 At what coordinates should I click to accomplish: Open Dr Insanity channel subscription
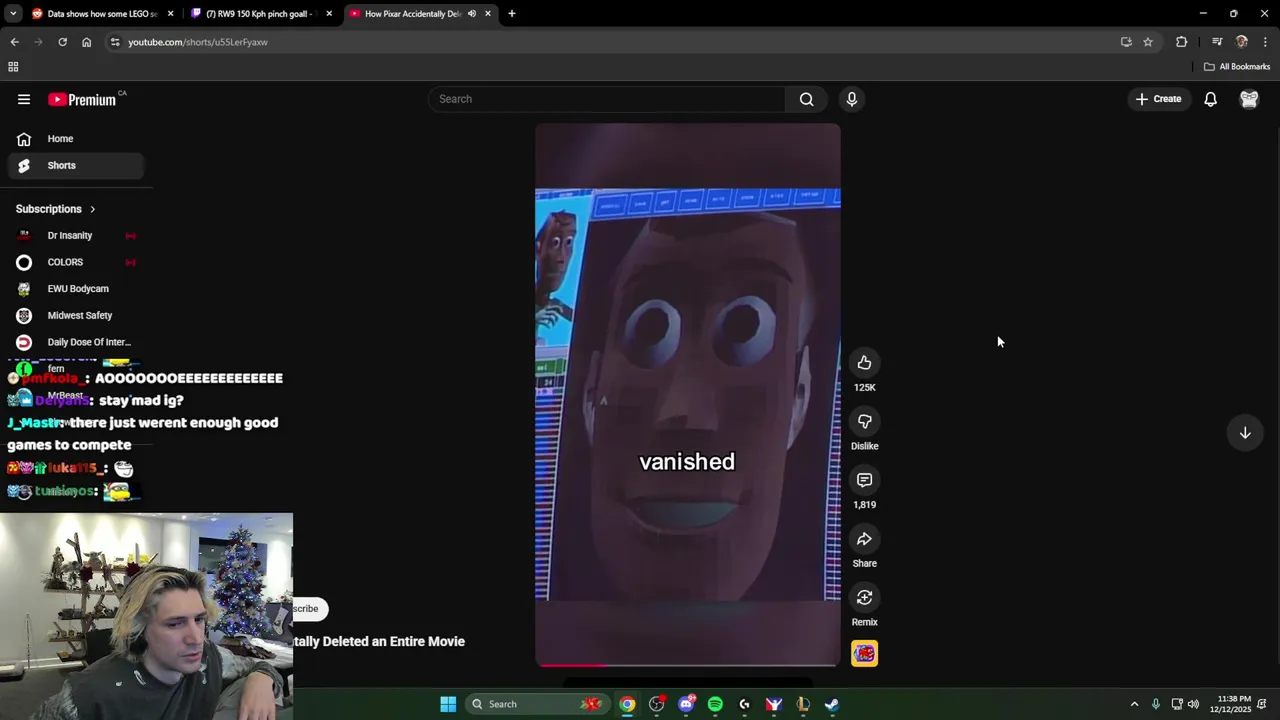tap(76, 236)
